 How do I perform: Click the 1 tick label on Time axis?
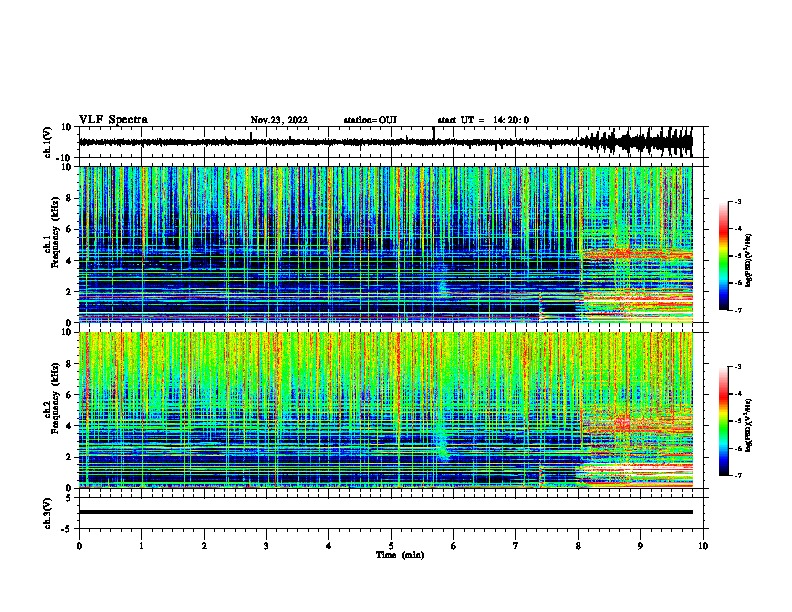141,546
